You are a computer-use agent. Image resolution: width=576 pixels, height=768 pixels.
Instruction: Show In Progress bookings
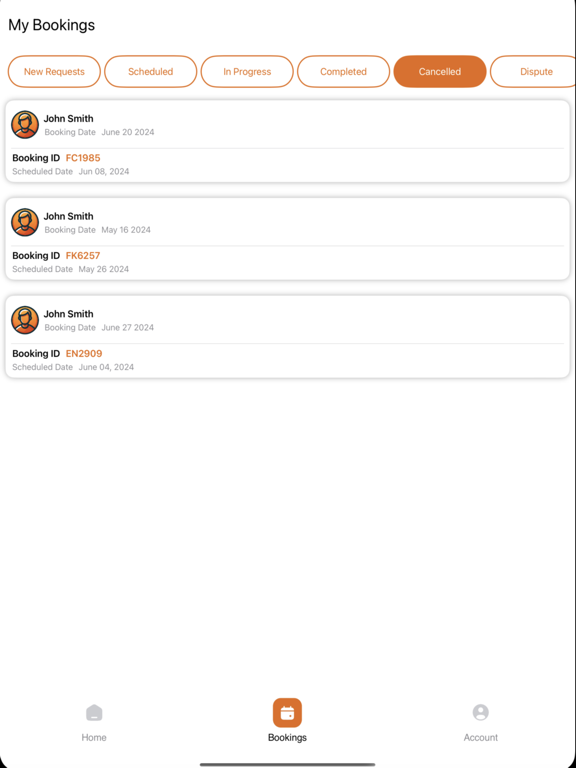tap(247, 72)
